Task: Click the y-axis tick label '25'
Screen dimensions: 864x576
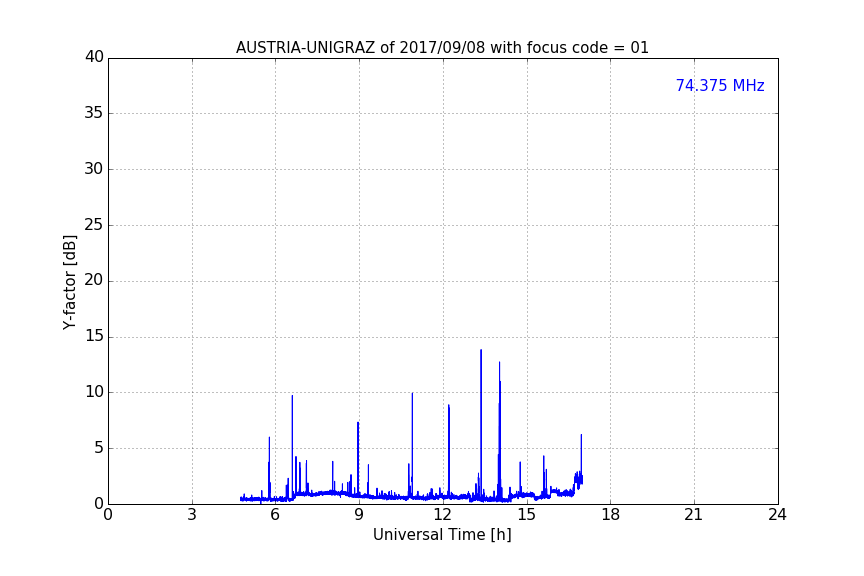Action: (x=94, y=225)
